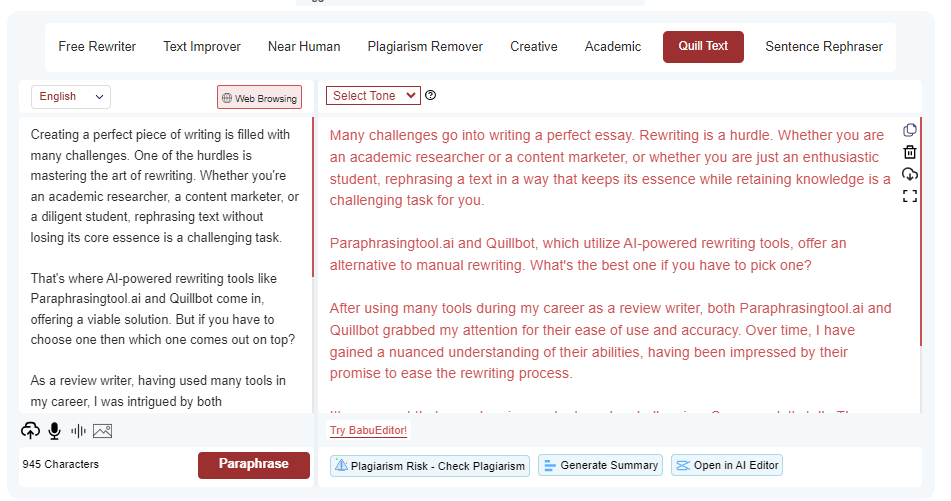Download the output via cloud download icon

coord(909,174)
